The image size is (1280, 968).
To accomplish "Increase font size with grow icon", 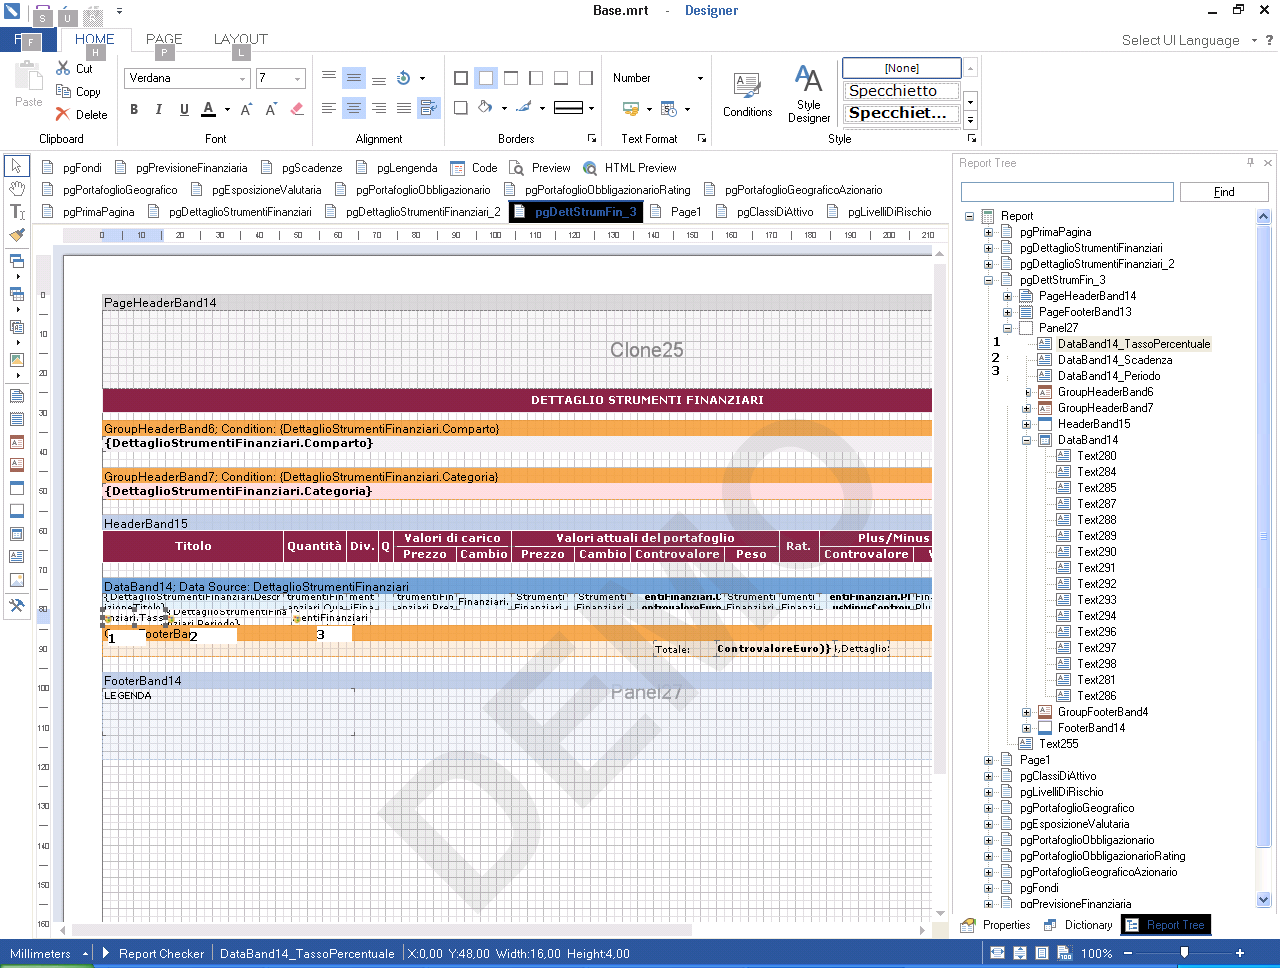I will [x=246, y=109].
